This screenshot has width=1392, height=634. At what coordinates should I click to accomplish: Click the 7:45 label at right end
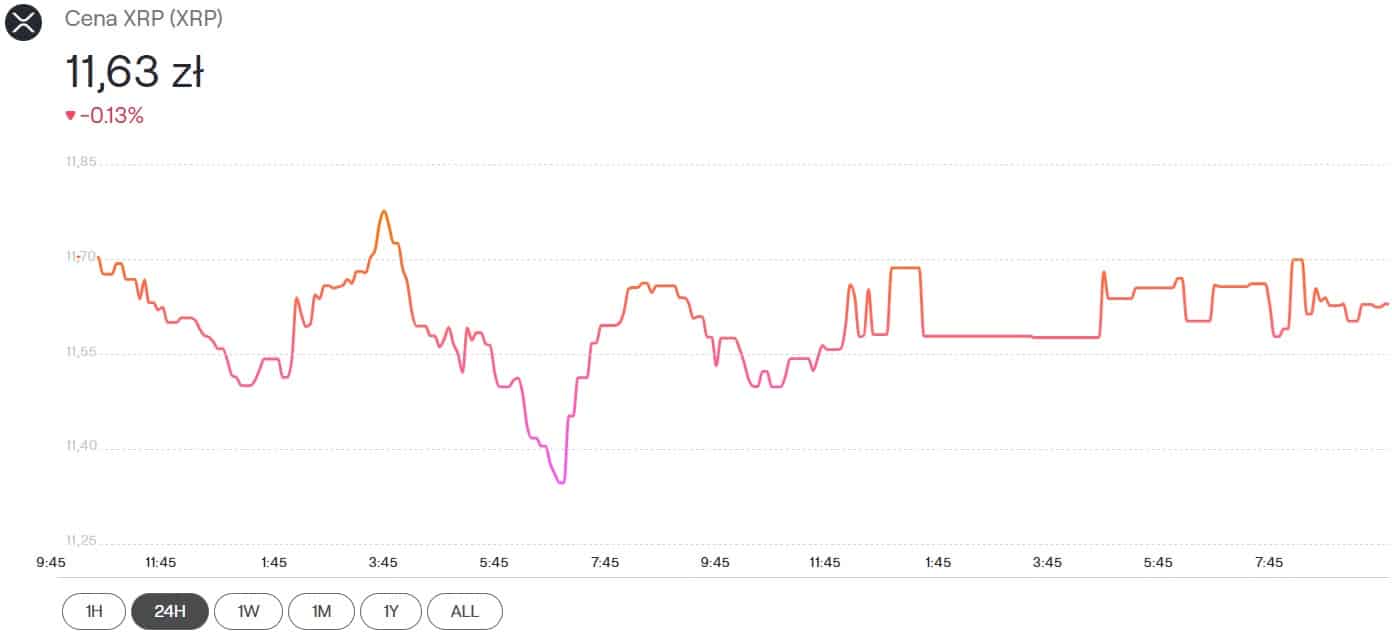(x=1268, y=562)
